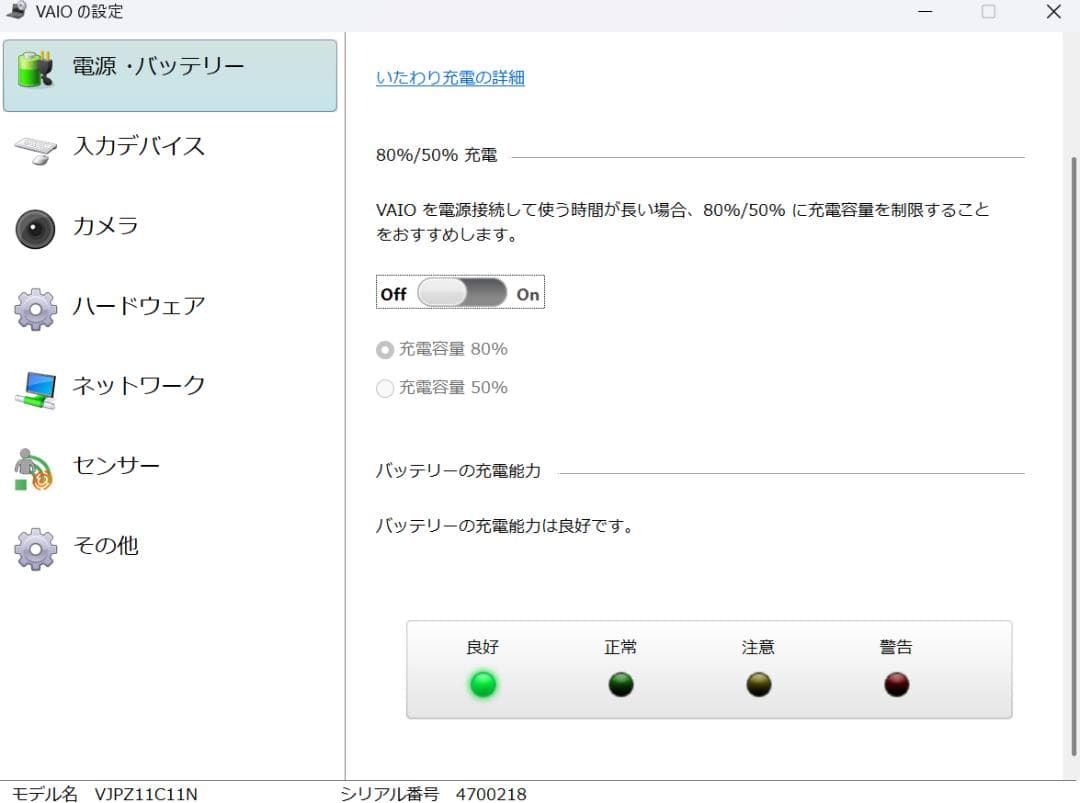Click the 正常 status light indicator
The height and width of the screenshot is (803, 1080).
point(620,684)
